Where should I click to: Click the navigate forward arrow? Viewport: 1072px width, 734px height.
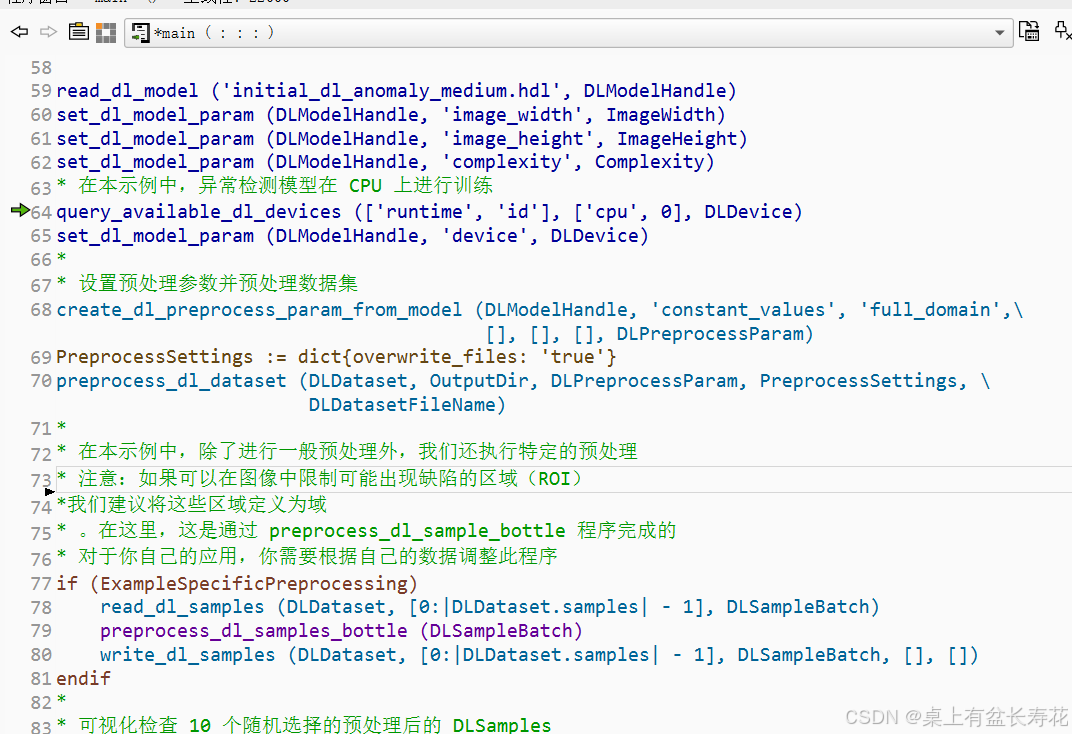pos(46,31)
